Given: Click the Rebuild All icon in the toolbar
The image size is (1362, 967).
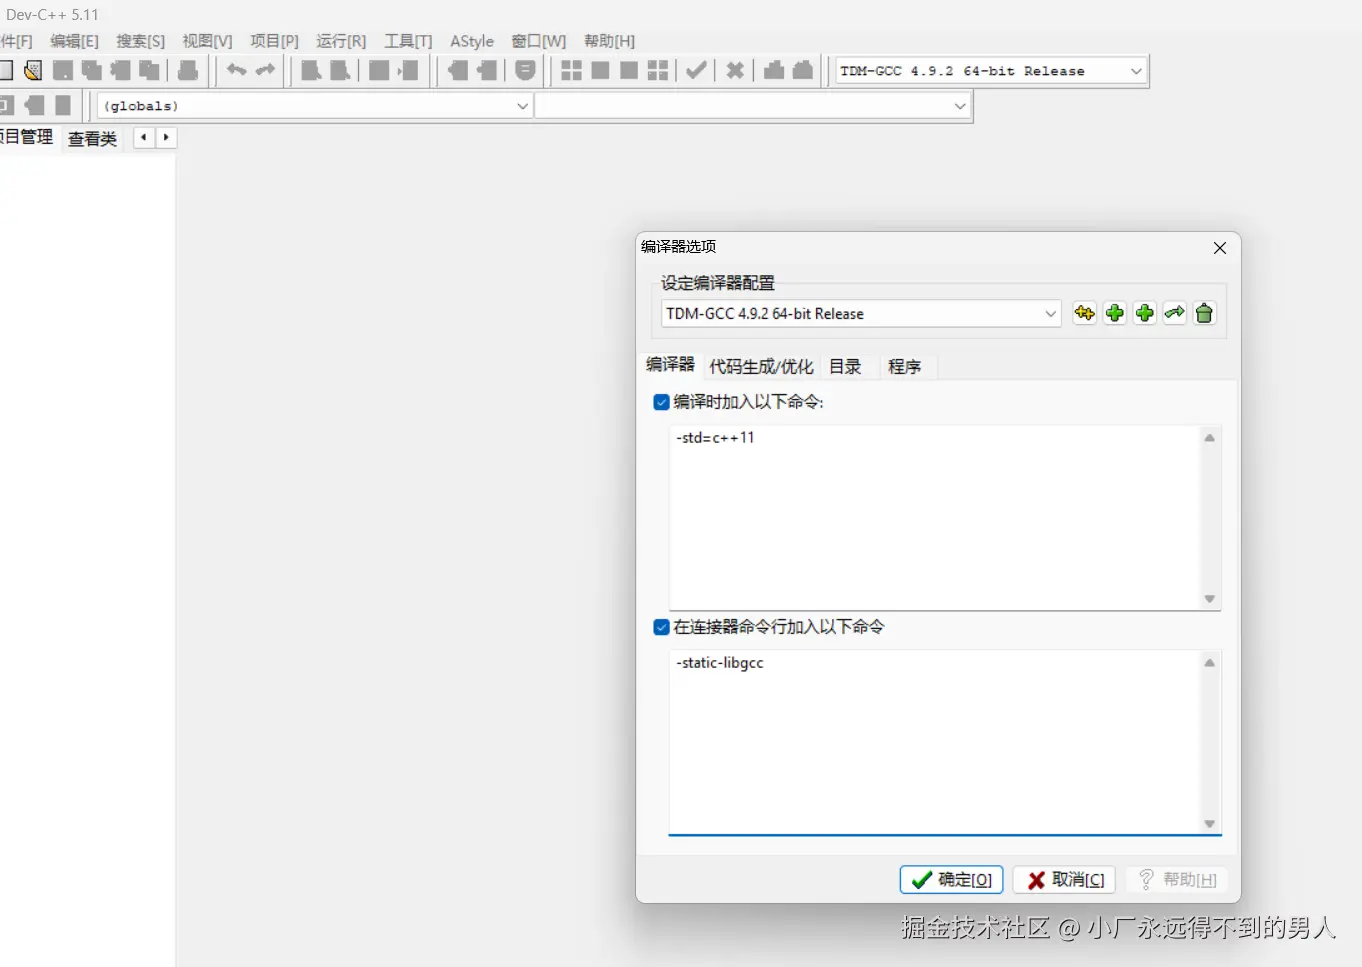Looking at the screenshot, I should coord(657,70).
